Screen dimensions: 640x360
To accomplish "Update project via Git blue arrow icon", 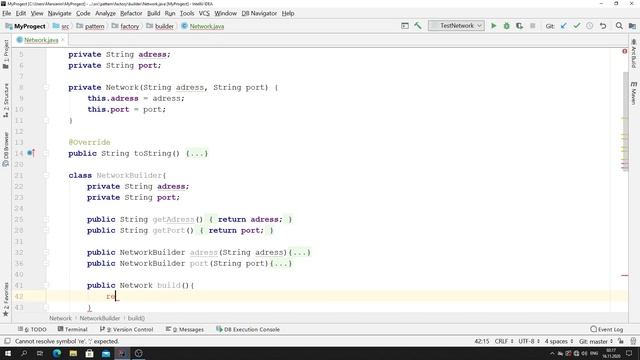I will point(564,26).
